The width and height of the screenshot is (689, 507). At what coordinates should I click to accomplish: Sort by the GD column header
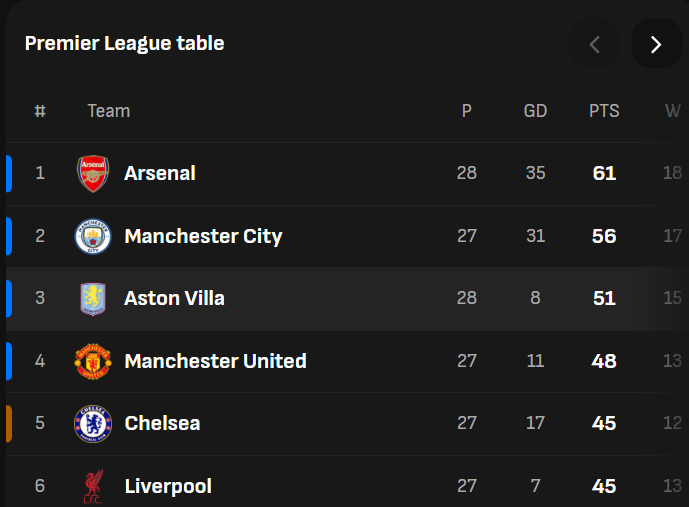click(x=535, y=111)
